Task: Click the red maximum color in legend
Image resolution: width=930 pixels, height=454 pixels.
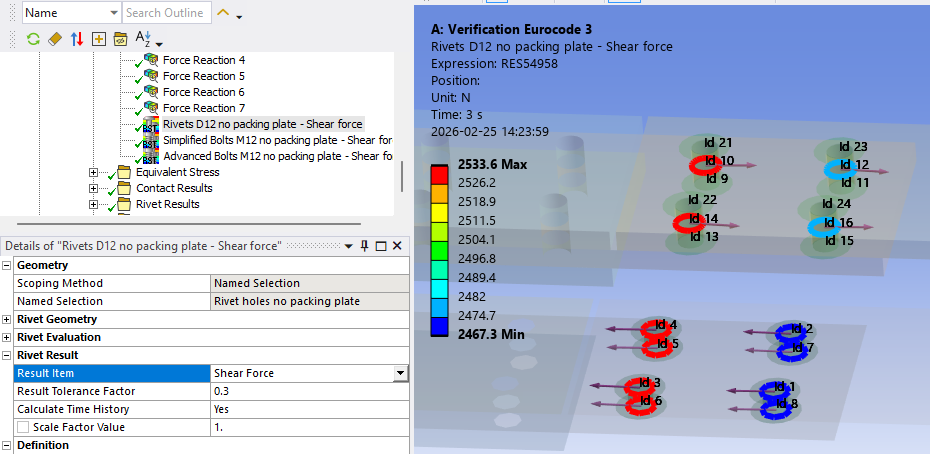Action: coord(439,172)
